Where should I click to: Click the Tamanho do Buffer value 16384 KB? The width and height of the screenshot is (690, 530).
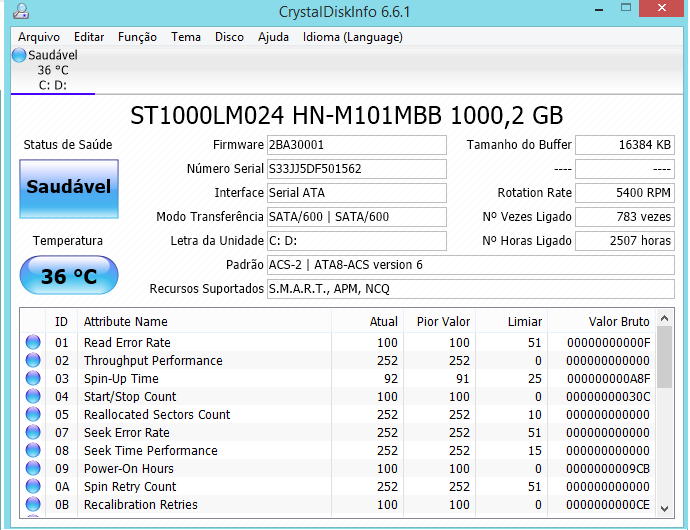(625, 145)
